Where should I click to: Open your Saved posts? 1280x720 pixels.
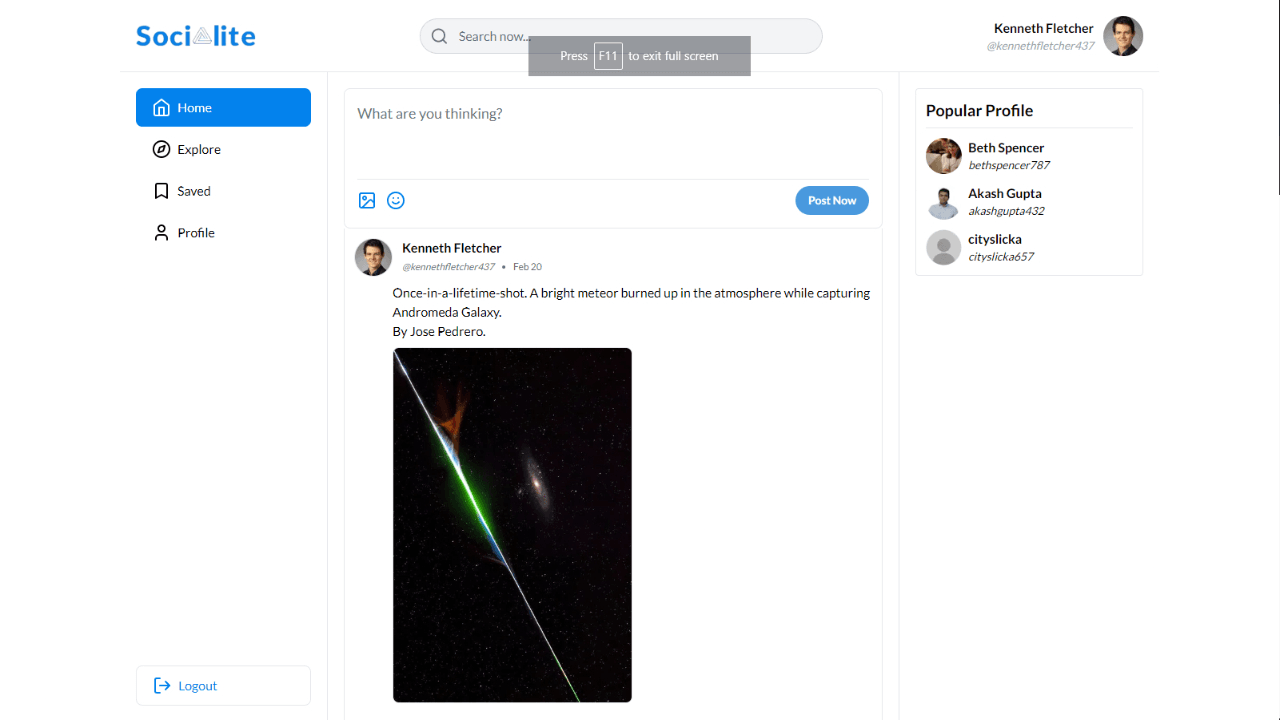click(x=195, y=190)
